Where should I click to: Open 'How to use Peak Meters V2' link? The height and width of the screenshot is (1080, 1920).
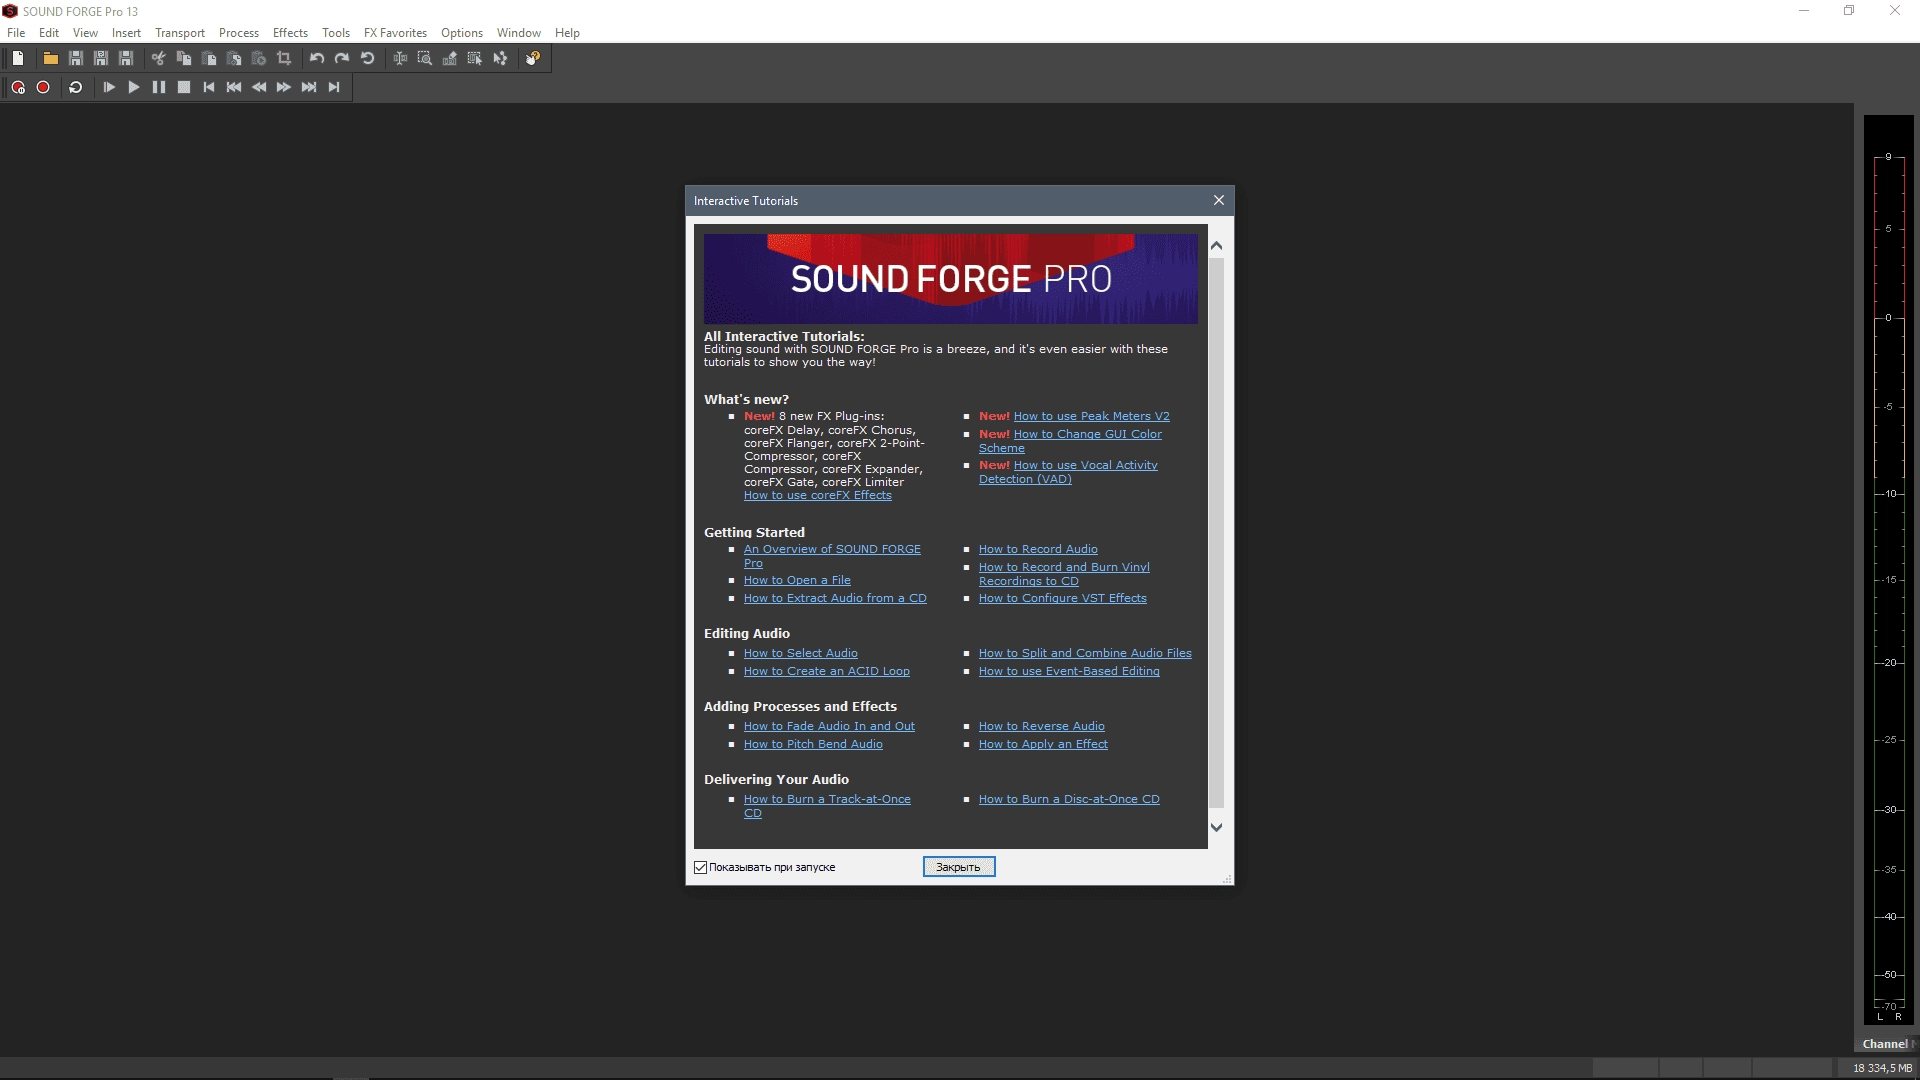click(1091, 416)
